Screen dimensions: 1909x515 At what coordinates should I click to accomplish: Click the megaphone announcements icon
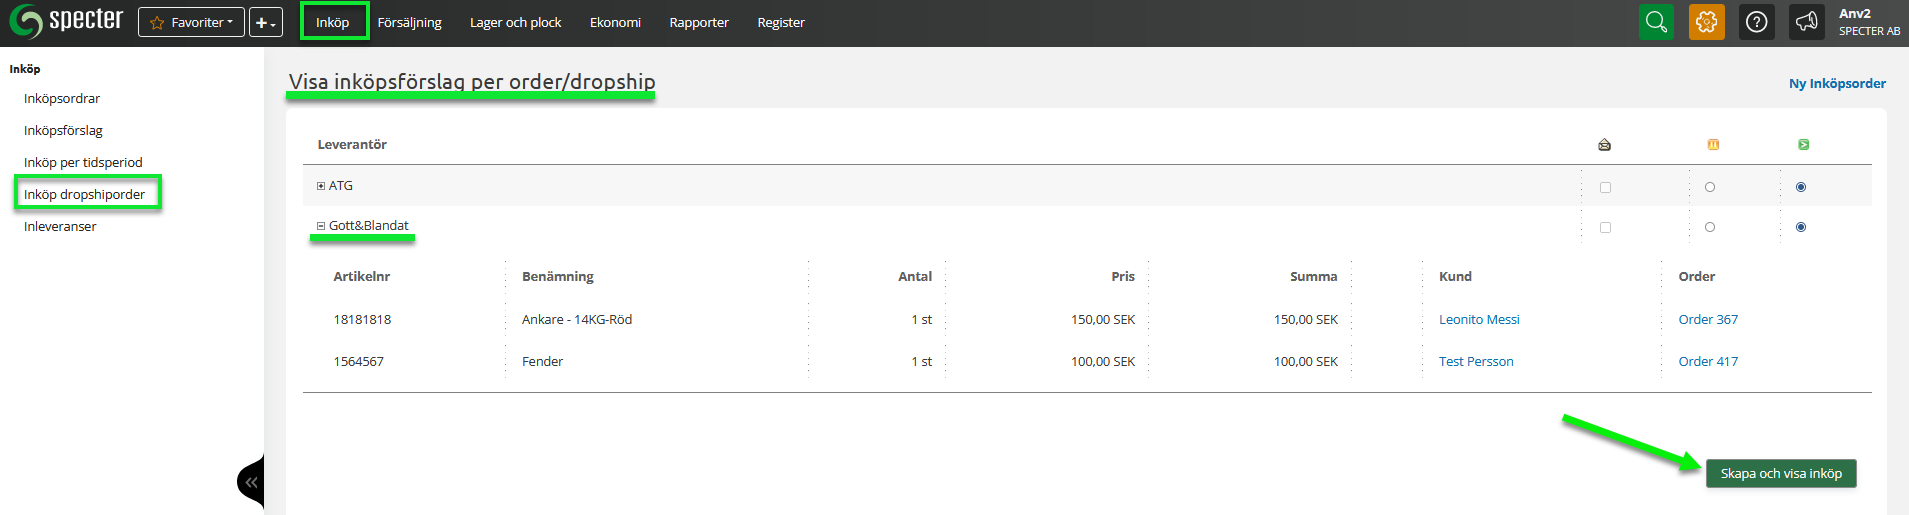click(x=1806, y=22)
